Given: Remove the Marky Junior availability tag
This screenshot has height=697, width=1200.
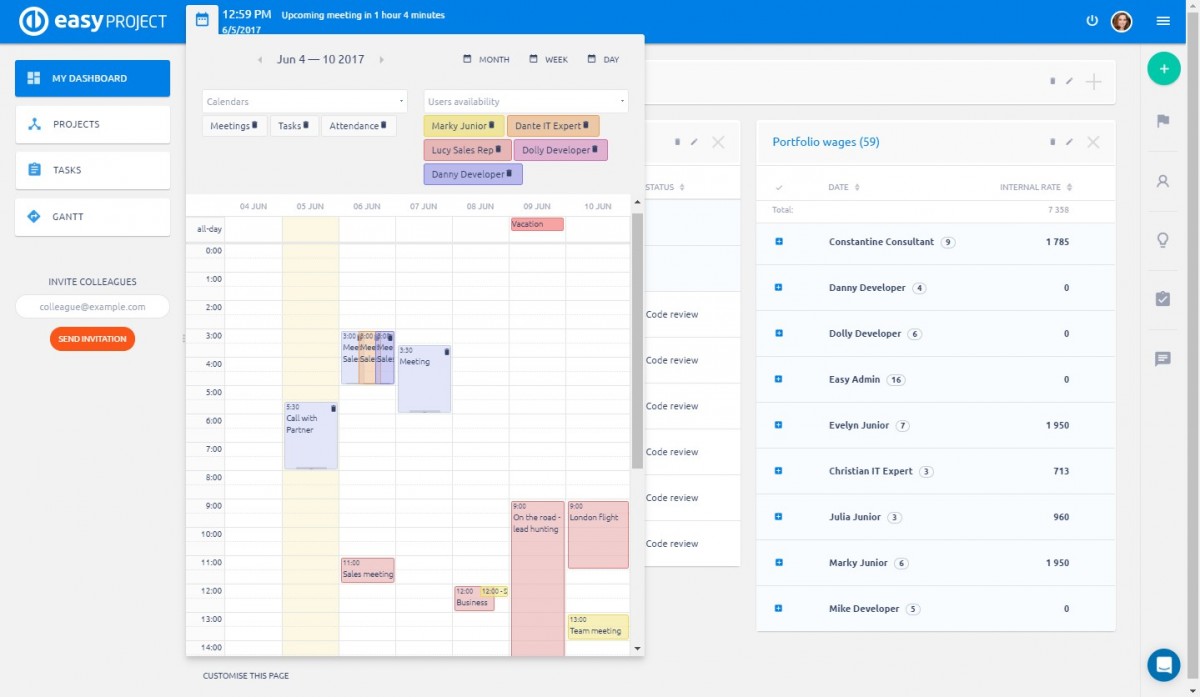Looking at the screenshot, I should (492, 126).
